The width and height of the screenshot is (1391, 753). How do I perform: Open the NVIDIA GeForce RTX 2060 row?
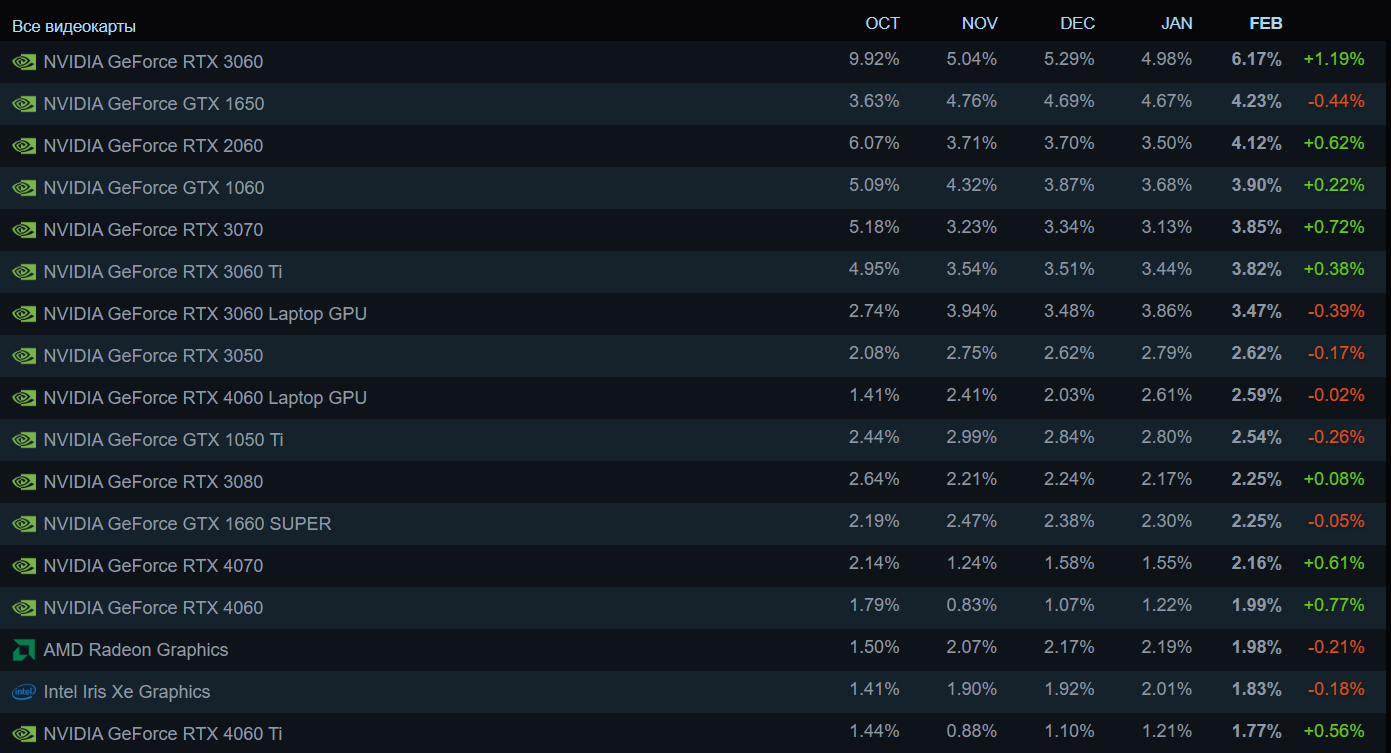click(x=153, y=146)
